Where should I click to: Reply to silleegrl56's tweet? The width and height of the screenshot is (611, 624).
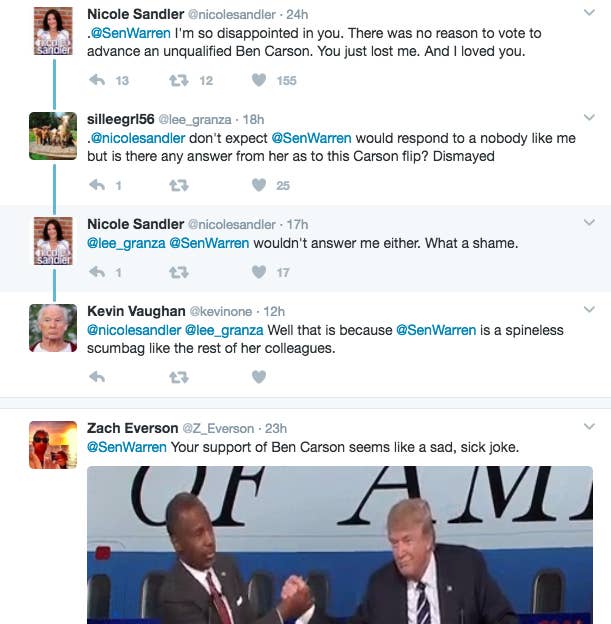pos(97,185)
